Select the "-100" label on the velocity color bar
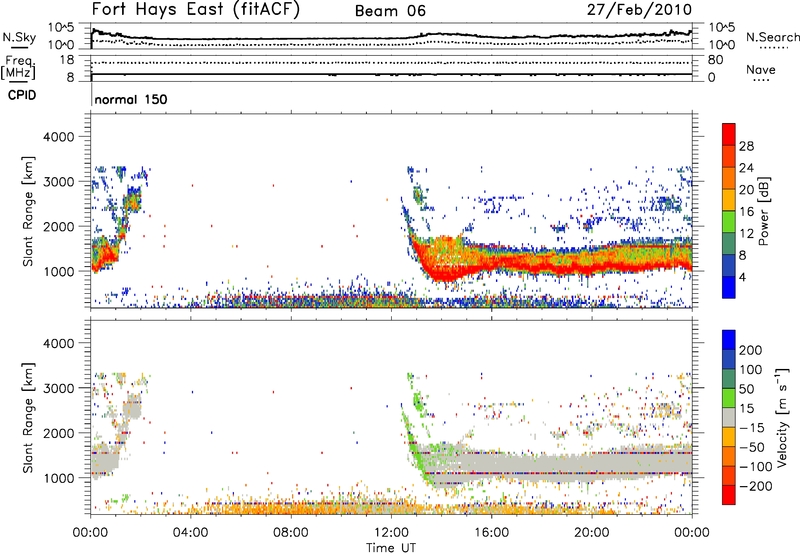Screen dimensions: 800x554 pos(756,467)
